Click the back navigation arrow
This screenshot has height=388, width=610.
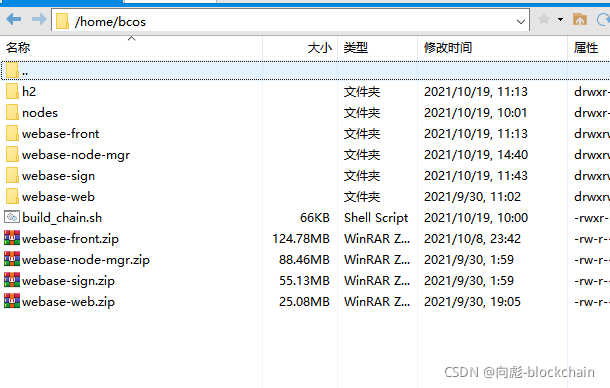[x=14, y=19]
